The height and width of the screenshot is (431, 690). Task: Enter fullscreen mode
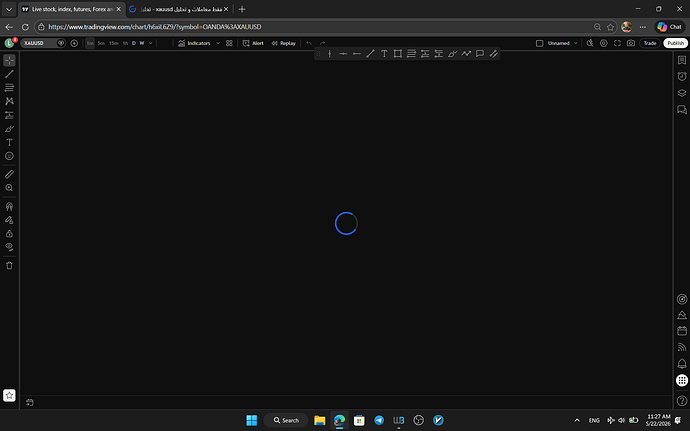(617, 43)
